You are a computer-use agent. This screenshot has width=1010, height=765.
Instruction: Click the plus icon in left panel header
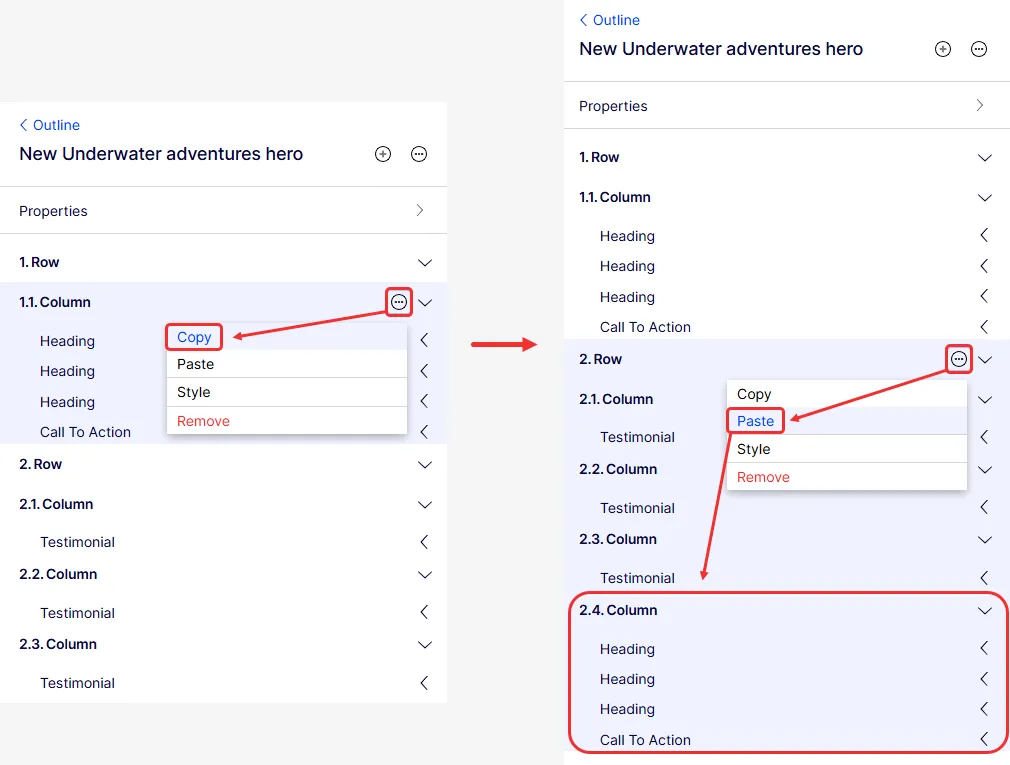(383, 154)
